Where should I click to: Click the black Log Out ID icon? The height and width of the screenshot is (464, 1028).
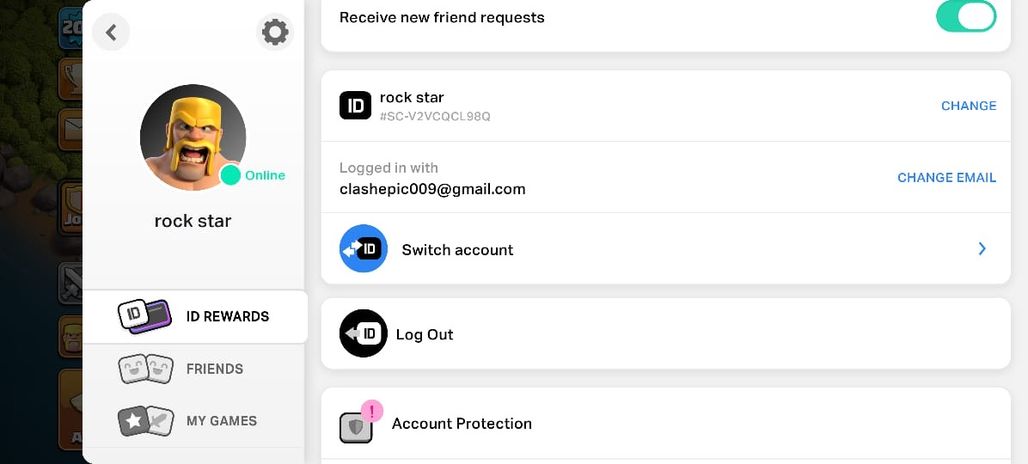point(363,334)
